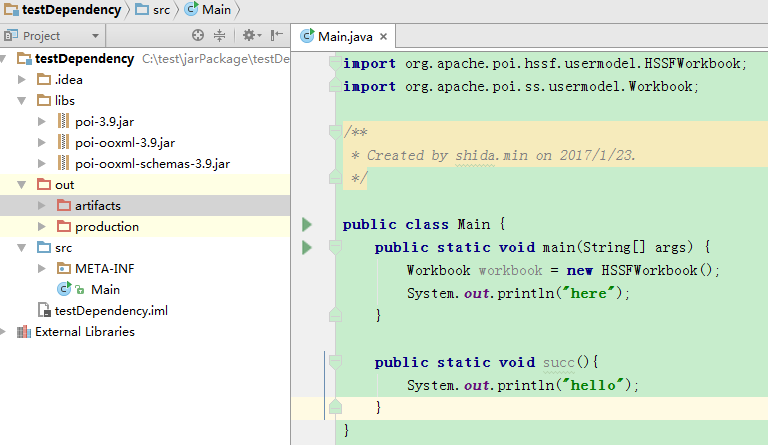Collapse the src folder
The width and height of the screenshot is (768, 445).
[x=22, y=248]
